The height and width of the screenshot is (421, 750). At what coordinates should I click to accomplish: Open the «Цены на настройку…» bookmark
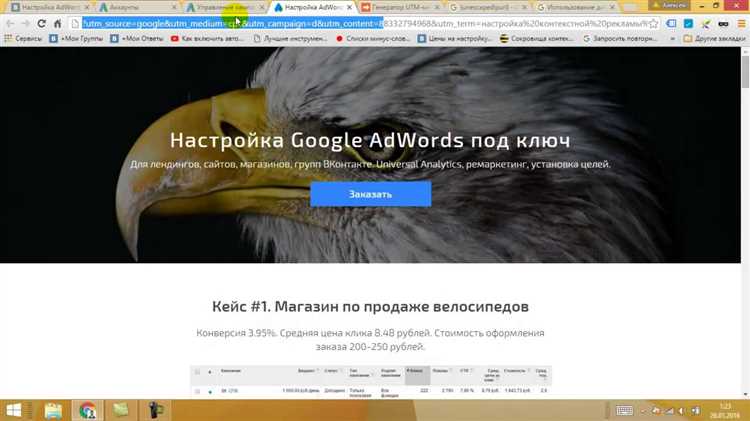pos(454,39)
